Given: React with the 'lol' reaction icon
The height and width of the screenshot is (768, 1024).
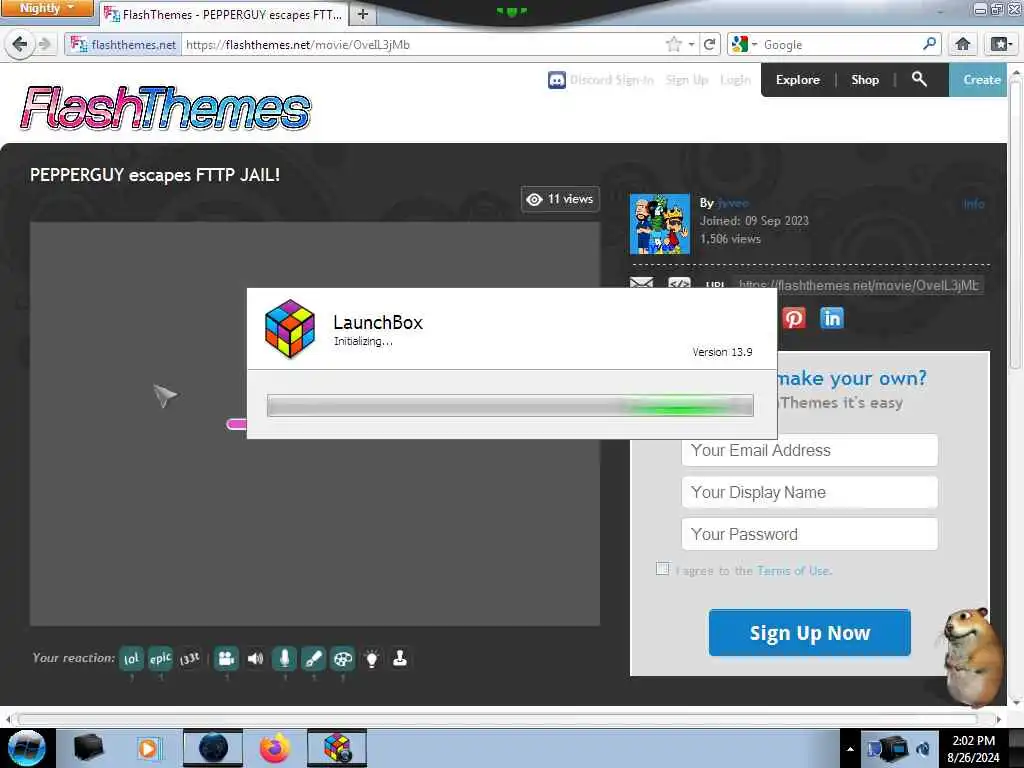Looking at the screenshot, I should tap(131, 658).
